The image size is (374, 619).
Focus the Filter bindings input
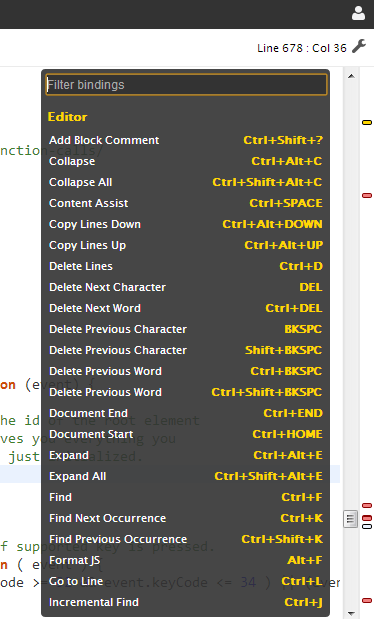186,84
